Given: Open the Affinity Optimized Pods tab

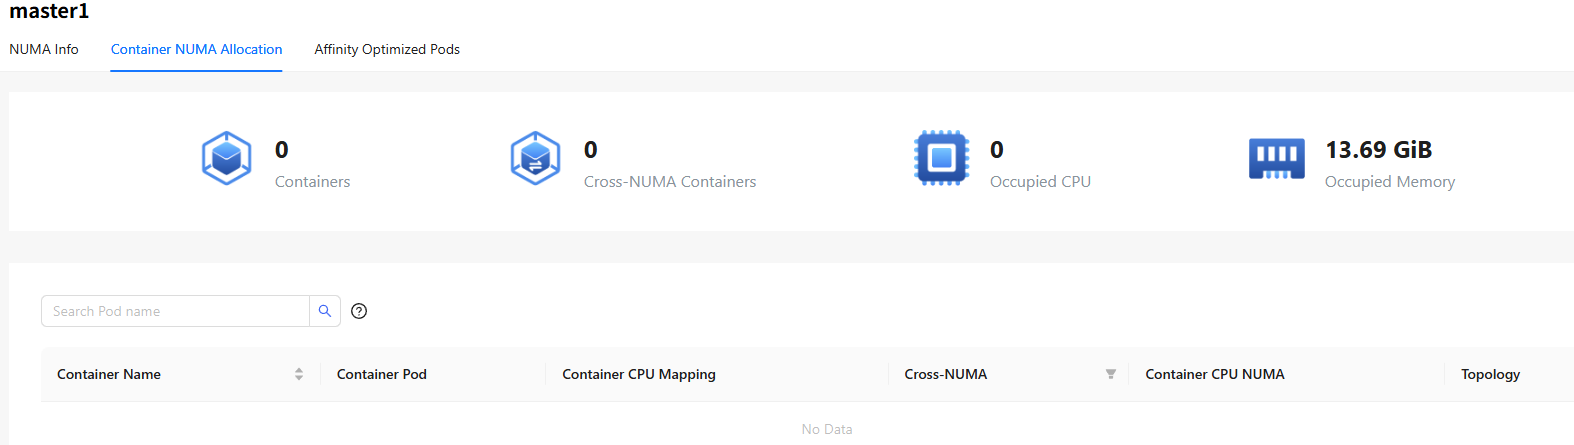Looking at the screenshot, I should (x=387, y=49).
